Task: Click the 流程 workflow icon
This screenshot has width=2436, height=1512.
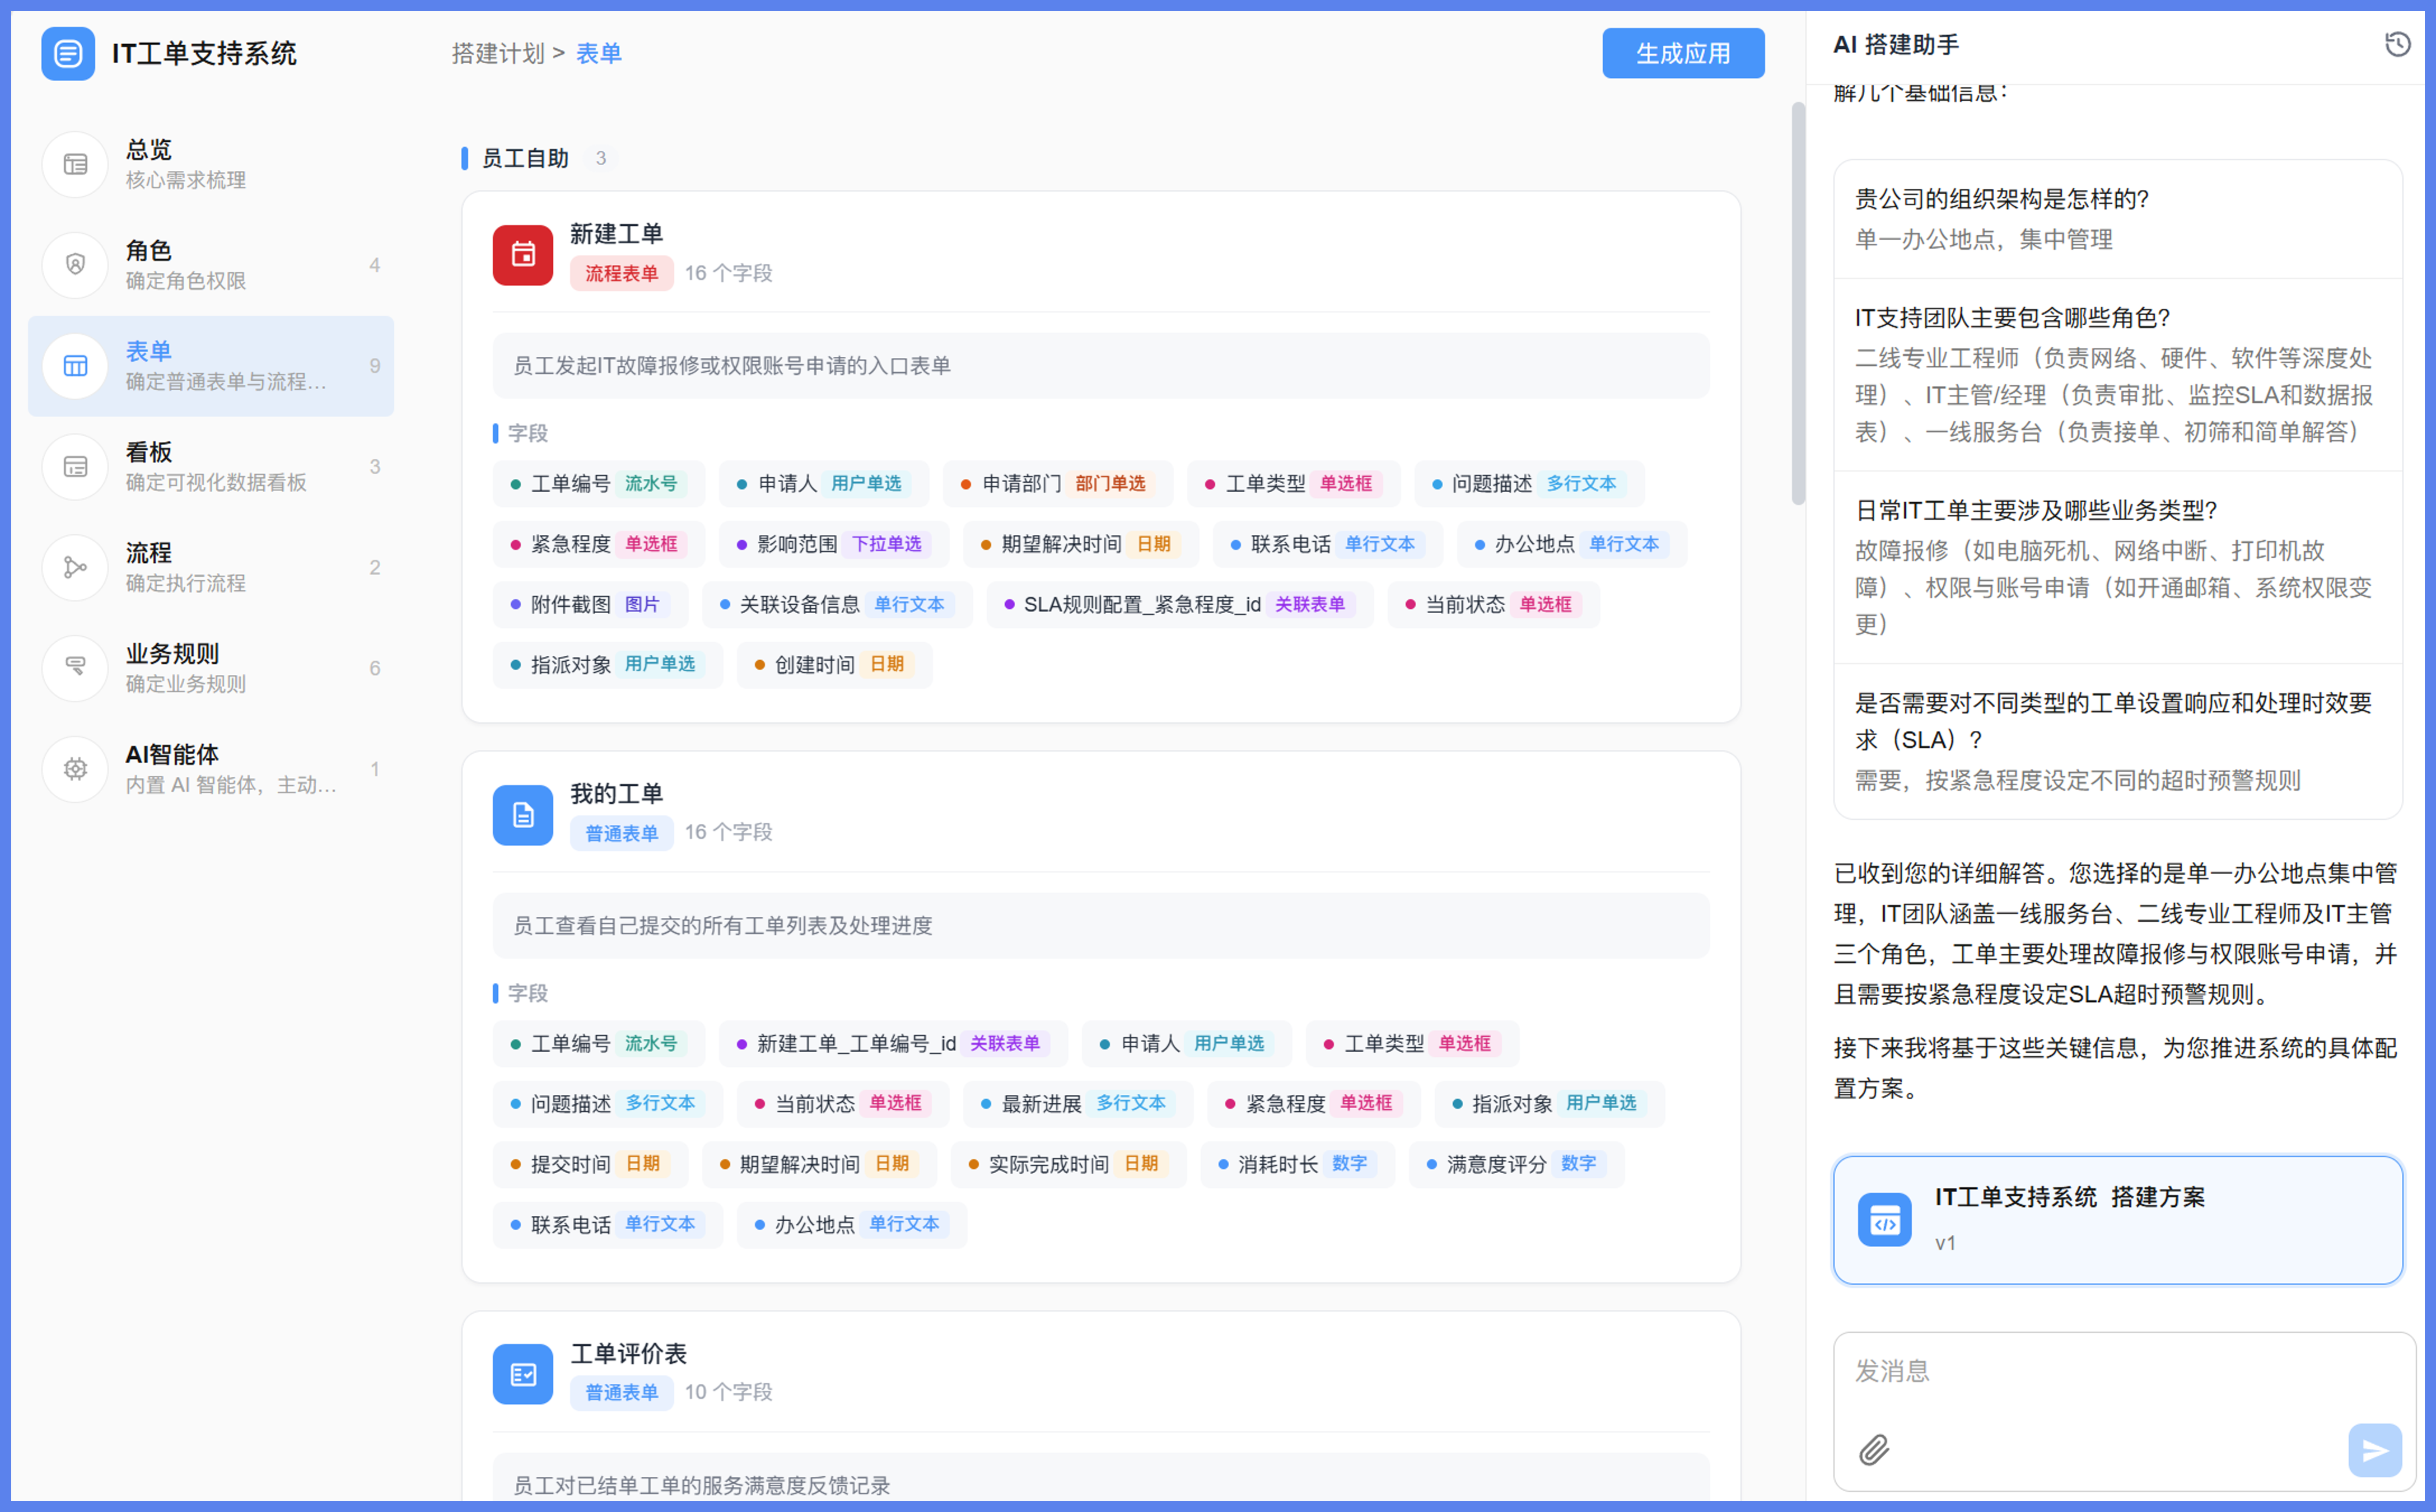Action: click(75, 568)
